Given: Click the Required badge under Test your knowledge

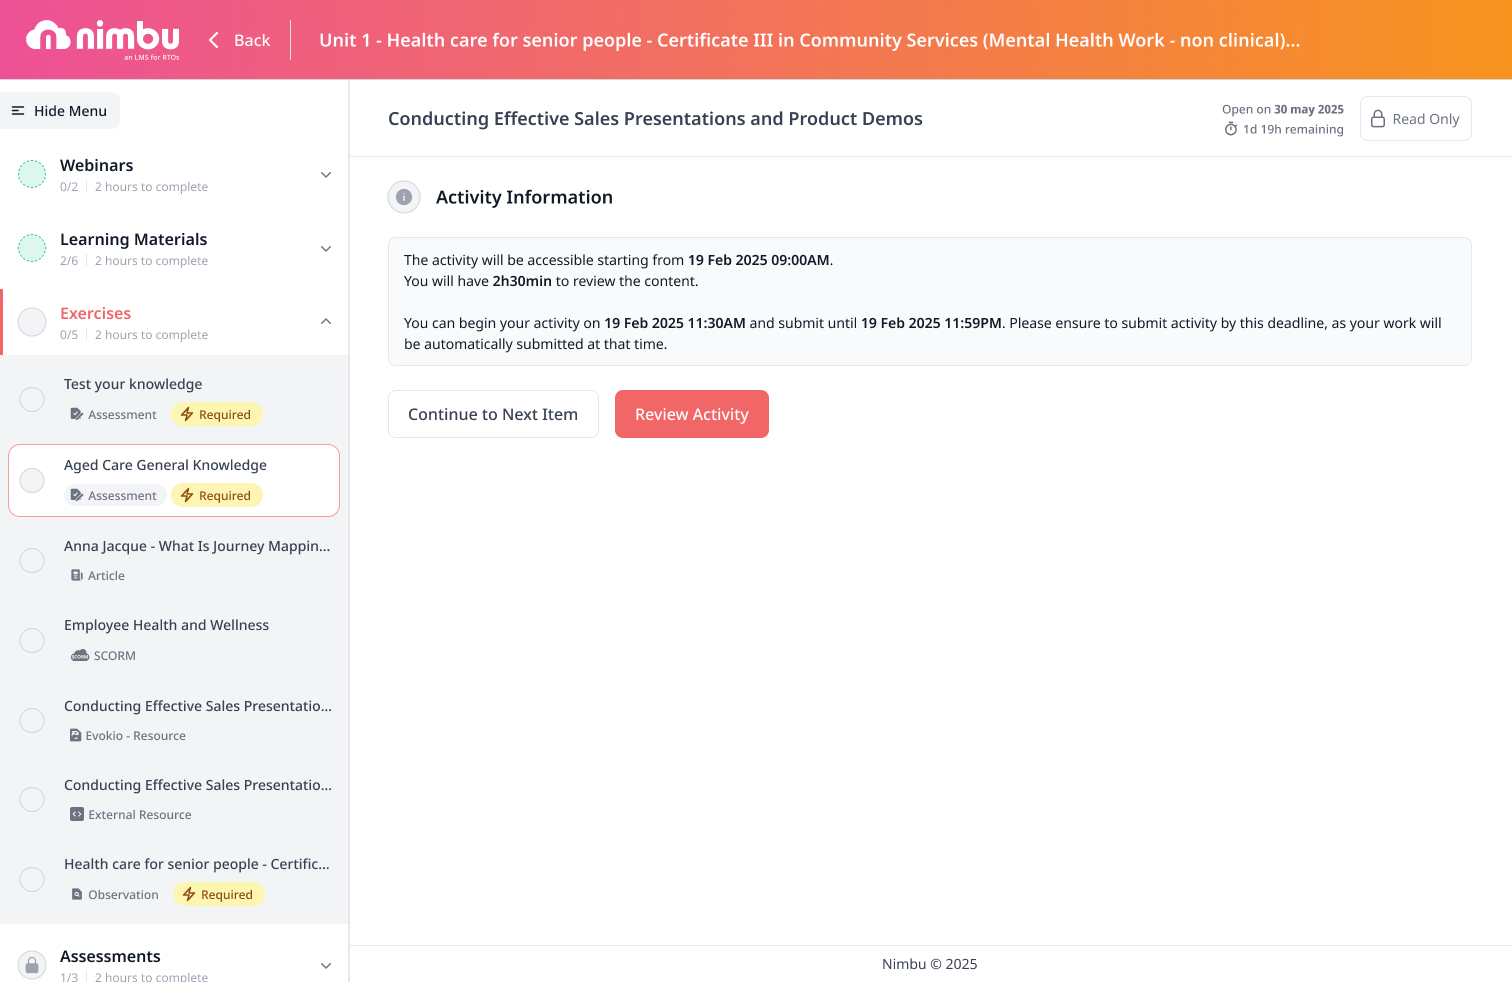Looking at the screenshot, I should [217, 414].
